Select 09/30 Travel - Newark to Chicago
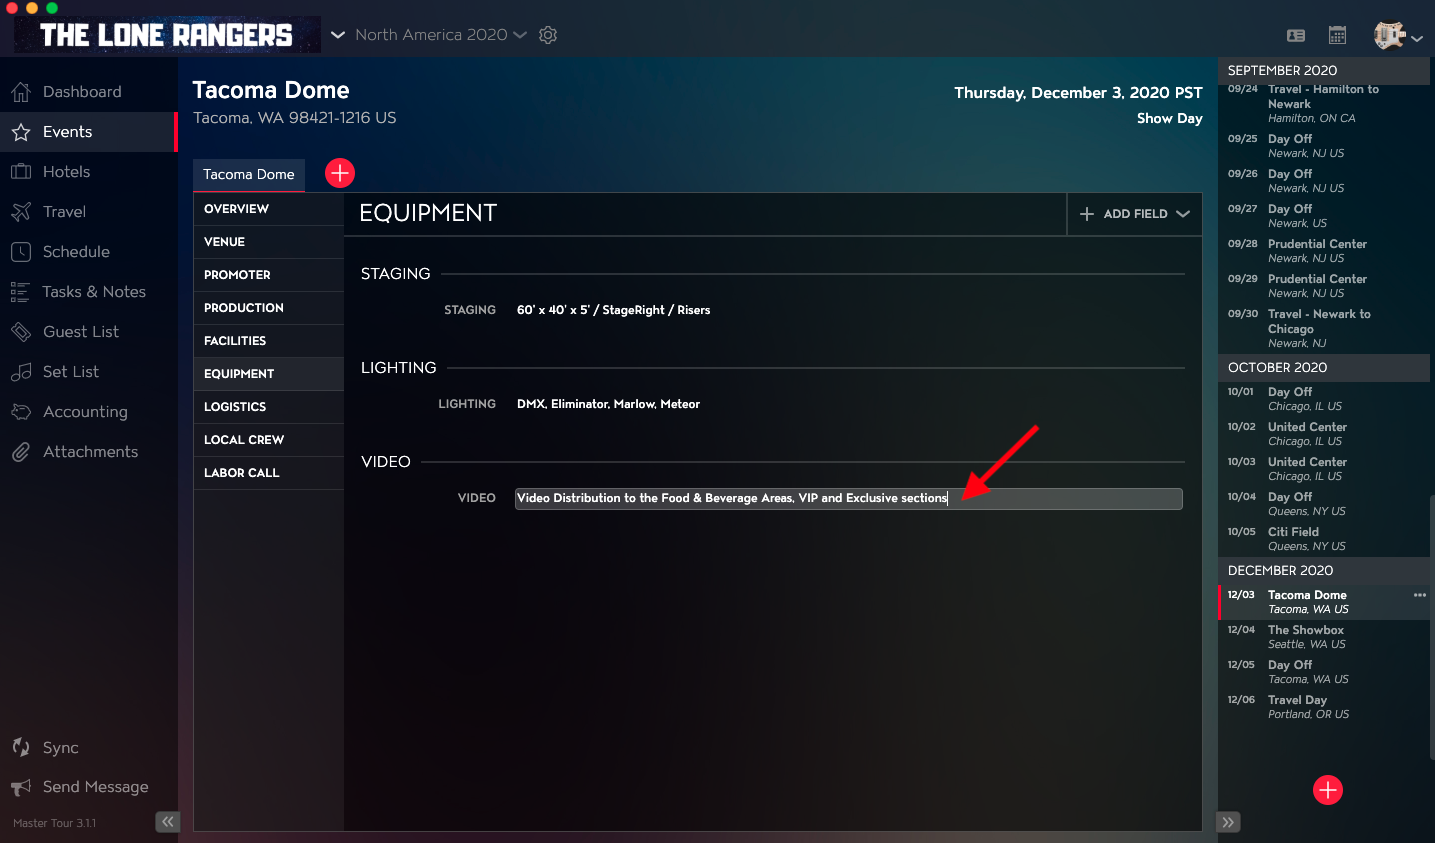This screenshot has width=1435, height=843. click(x=1324, y=328)
